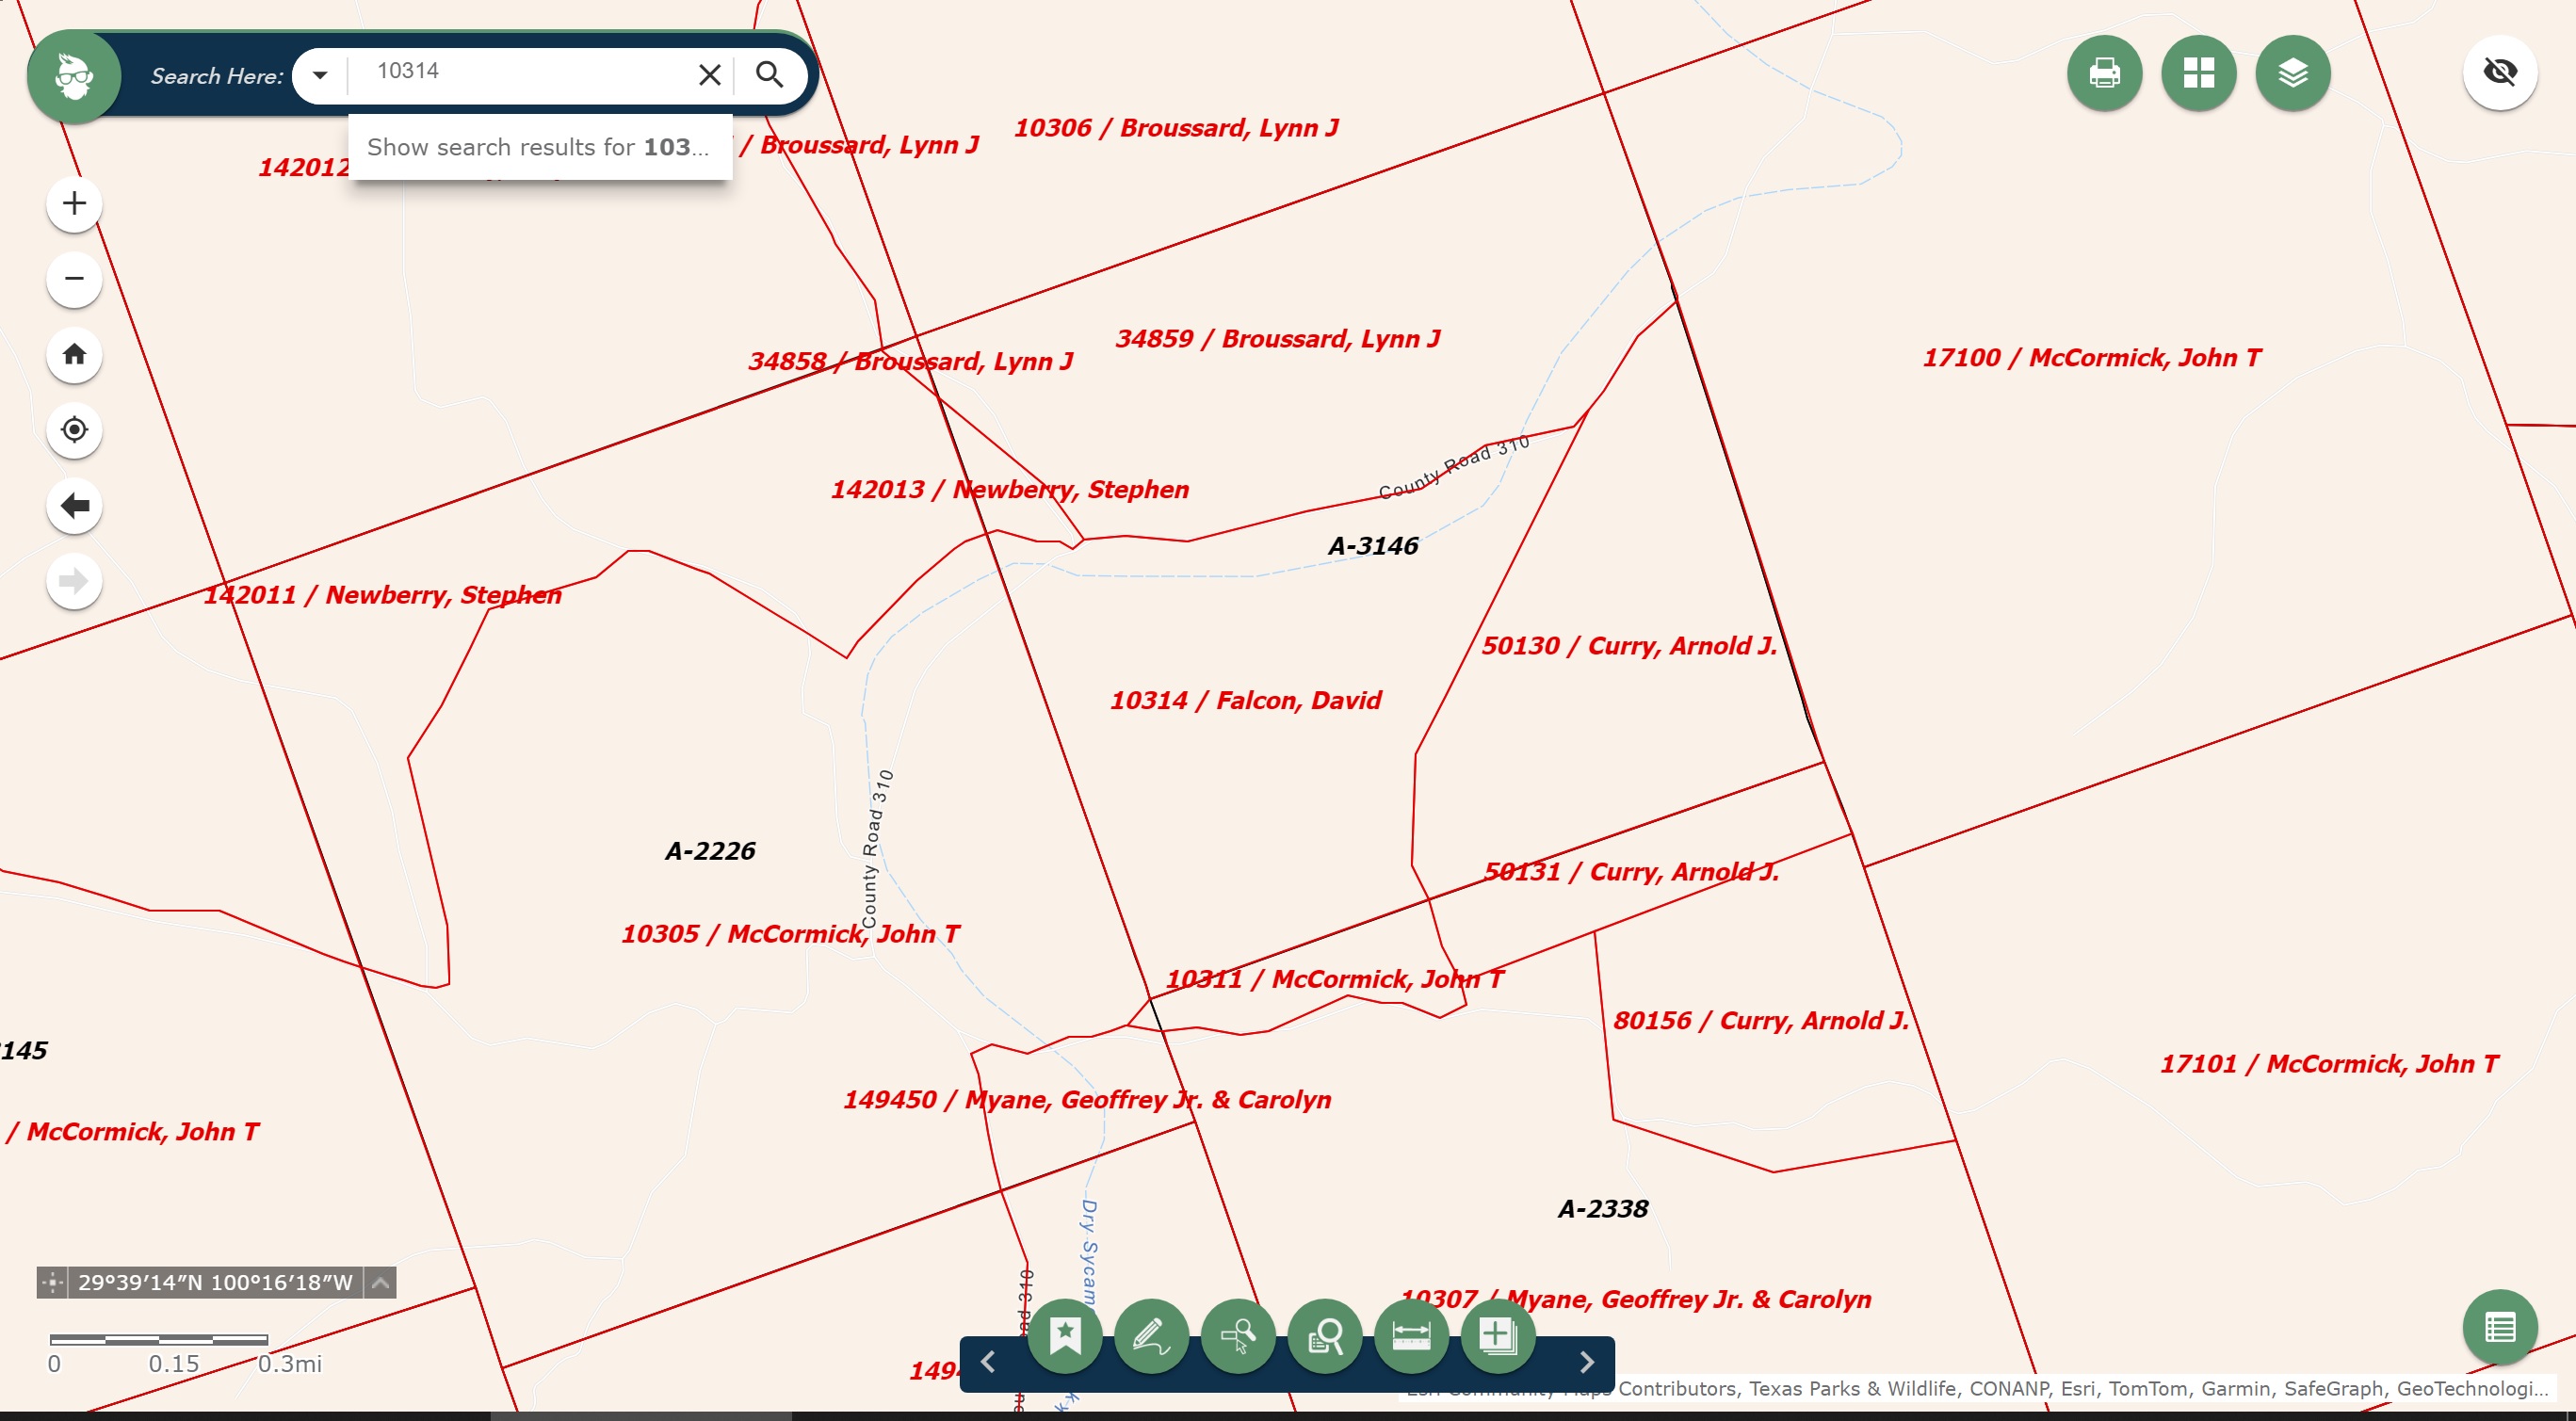Open the attribute table button
2576x1421 pixels.
click(2499, 1327)
